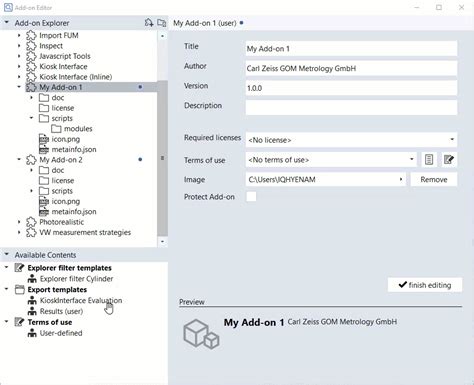Click the User-defined terms user icon
Screen dimensions: 474x385
(x=32, y=333)
